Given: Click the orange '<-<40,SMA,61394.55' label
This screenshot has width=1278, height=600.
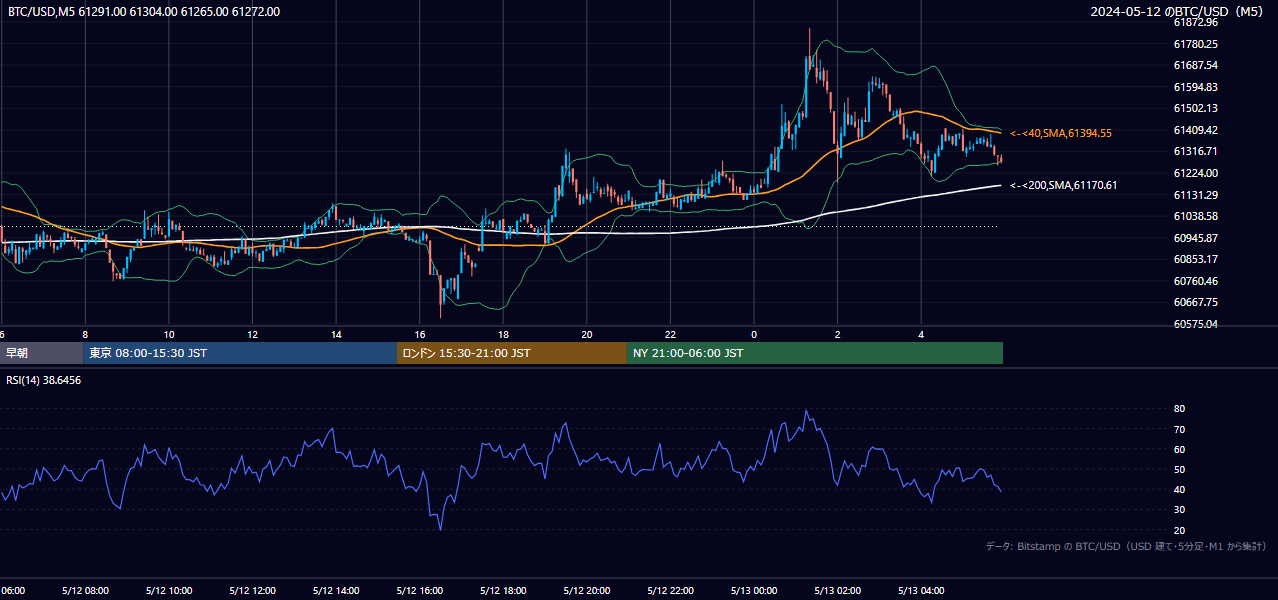Looking at the screenshot, I should (x=1061, y=133).
